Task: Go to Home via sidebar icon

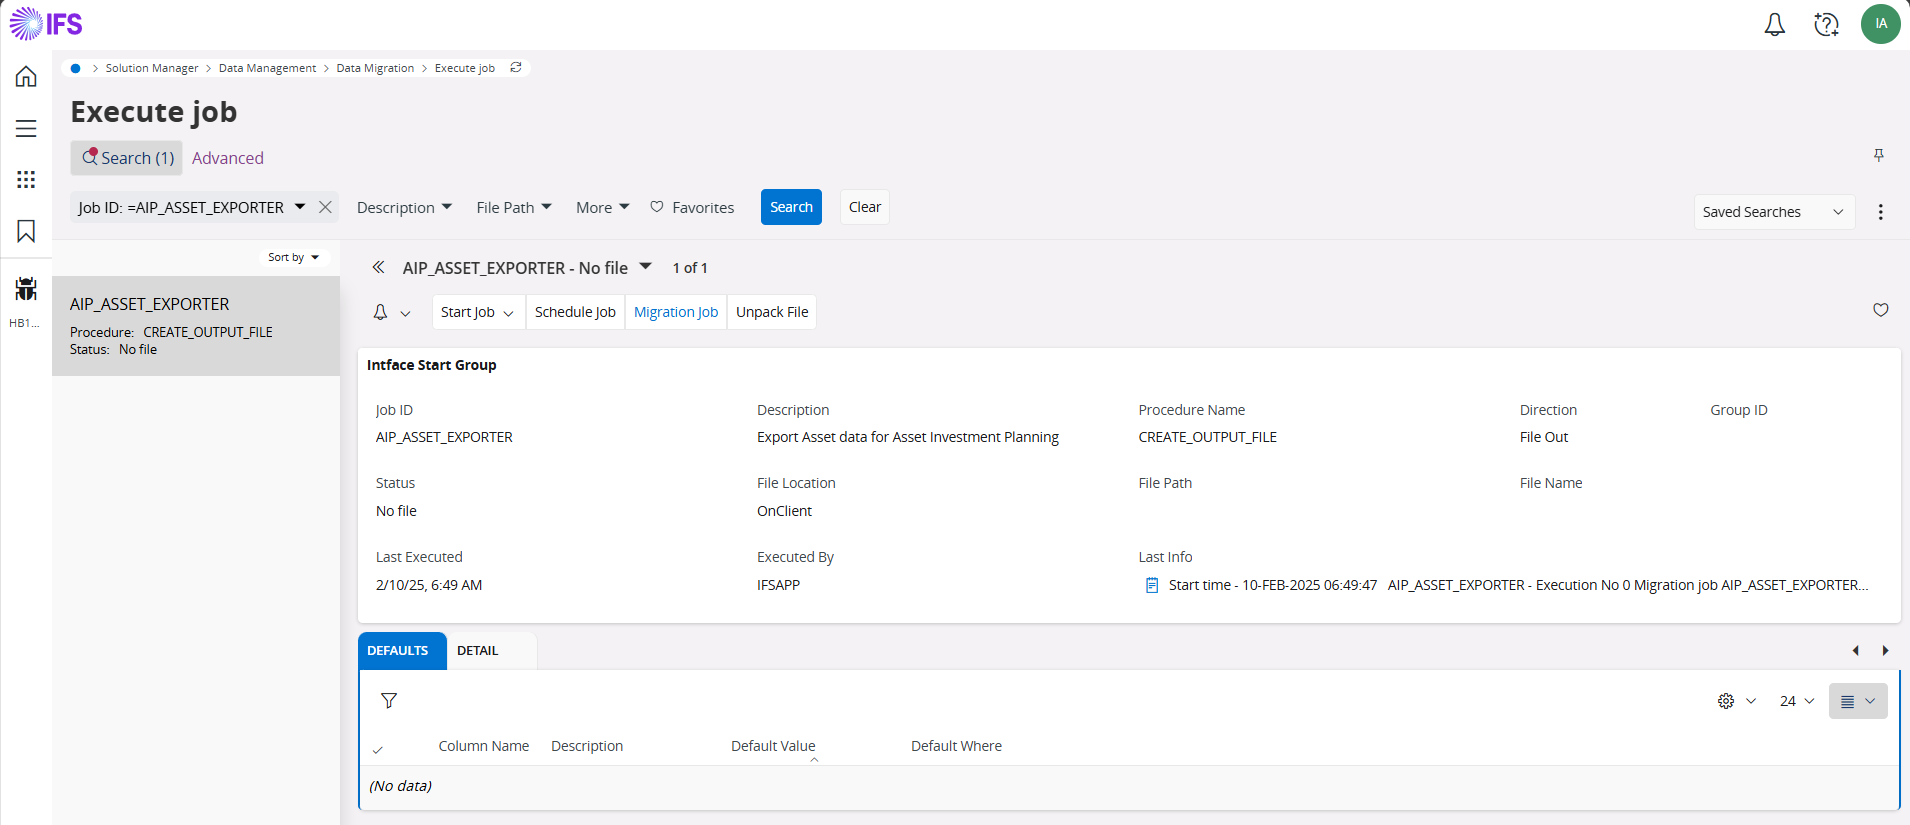Action: (x=26, y=77)
